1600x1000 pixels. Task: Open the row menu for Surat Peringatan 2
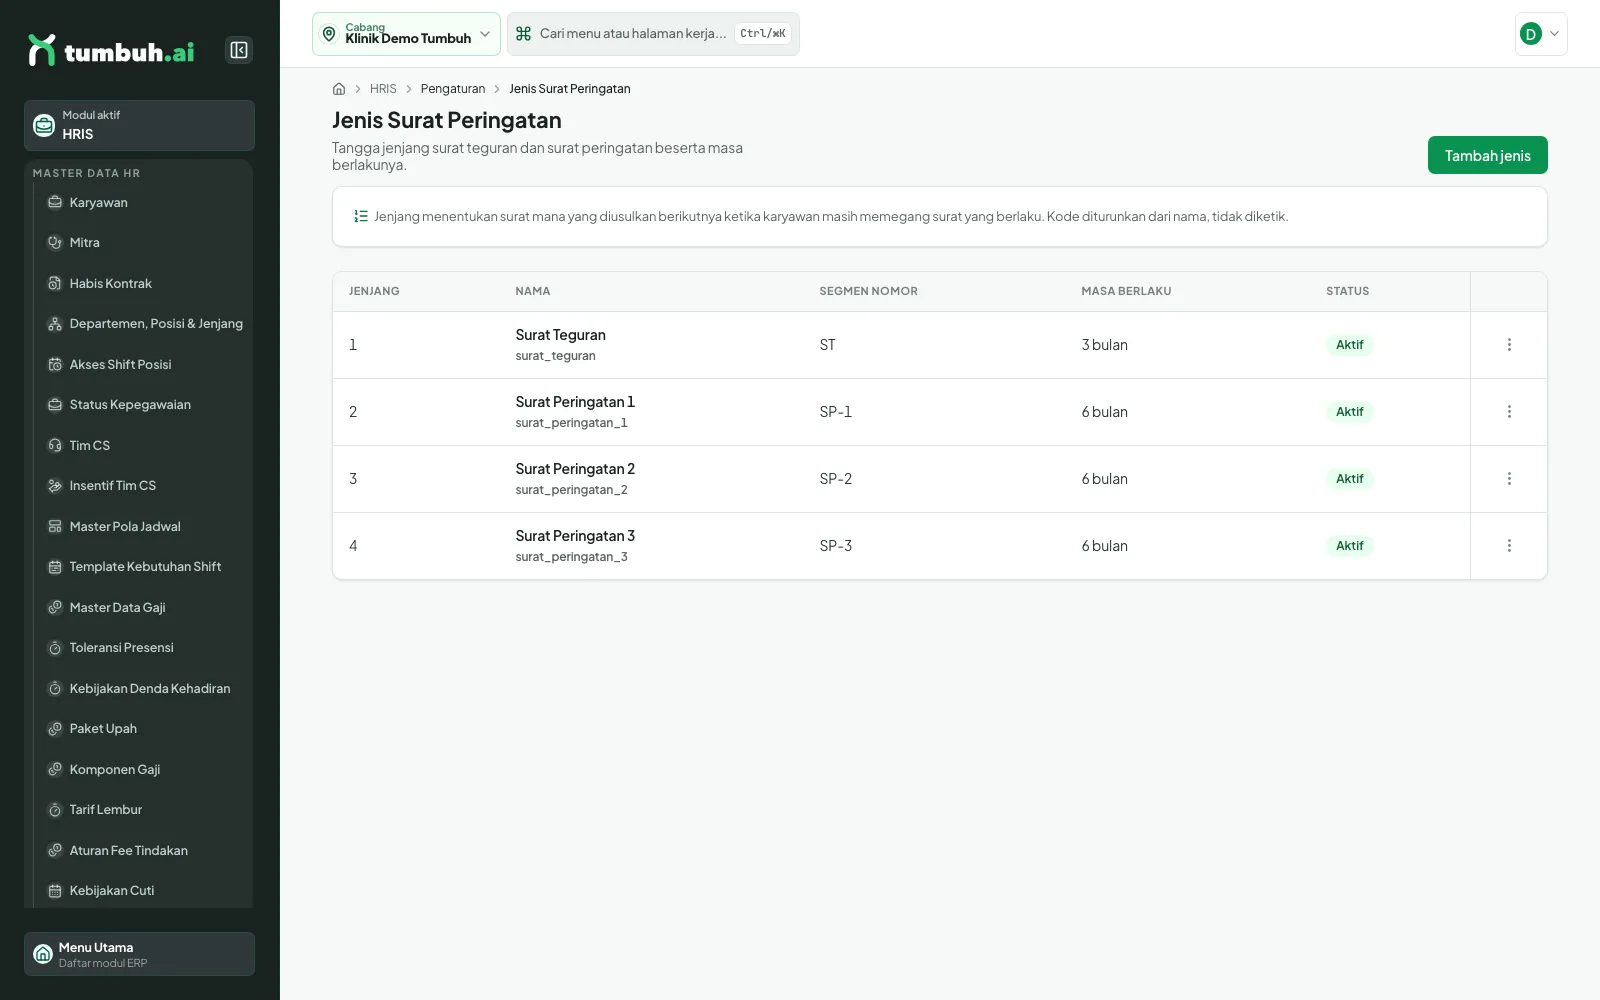coord(1509,479)
